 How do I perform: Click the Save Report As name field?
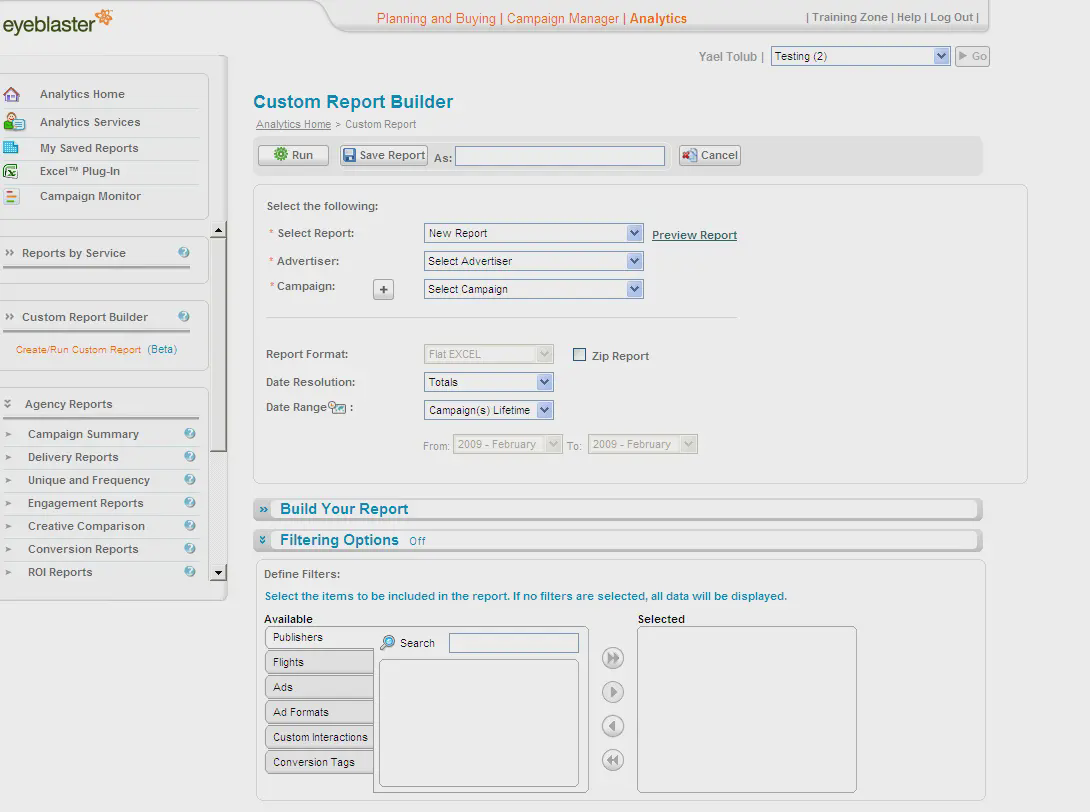click(x=559, y=156)
